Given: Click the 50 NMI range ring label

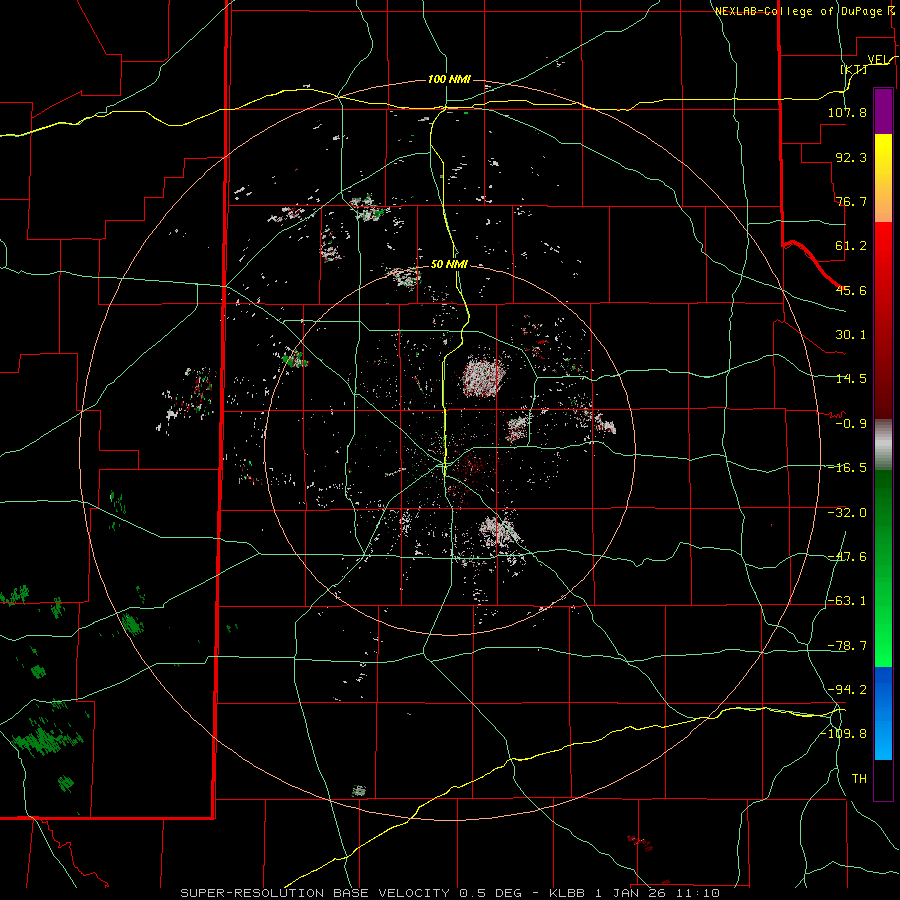Looking at the screenshot, I should [x=449, y=264].
